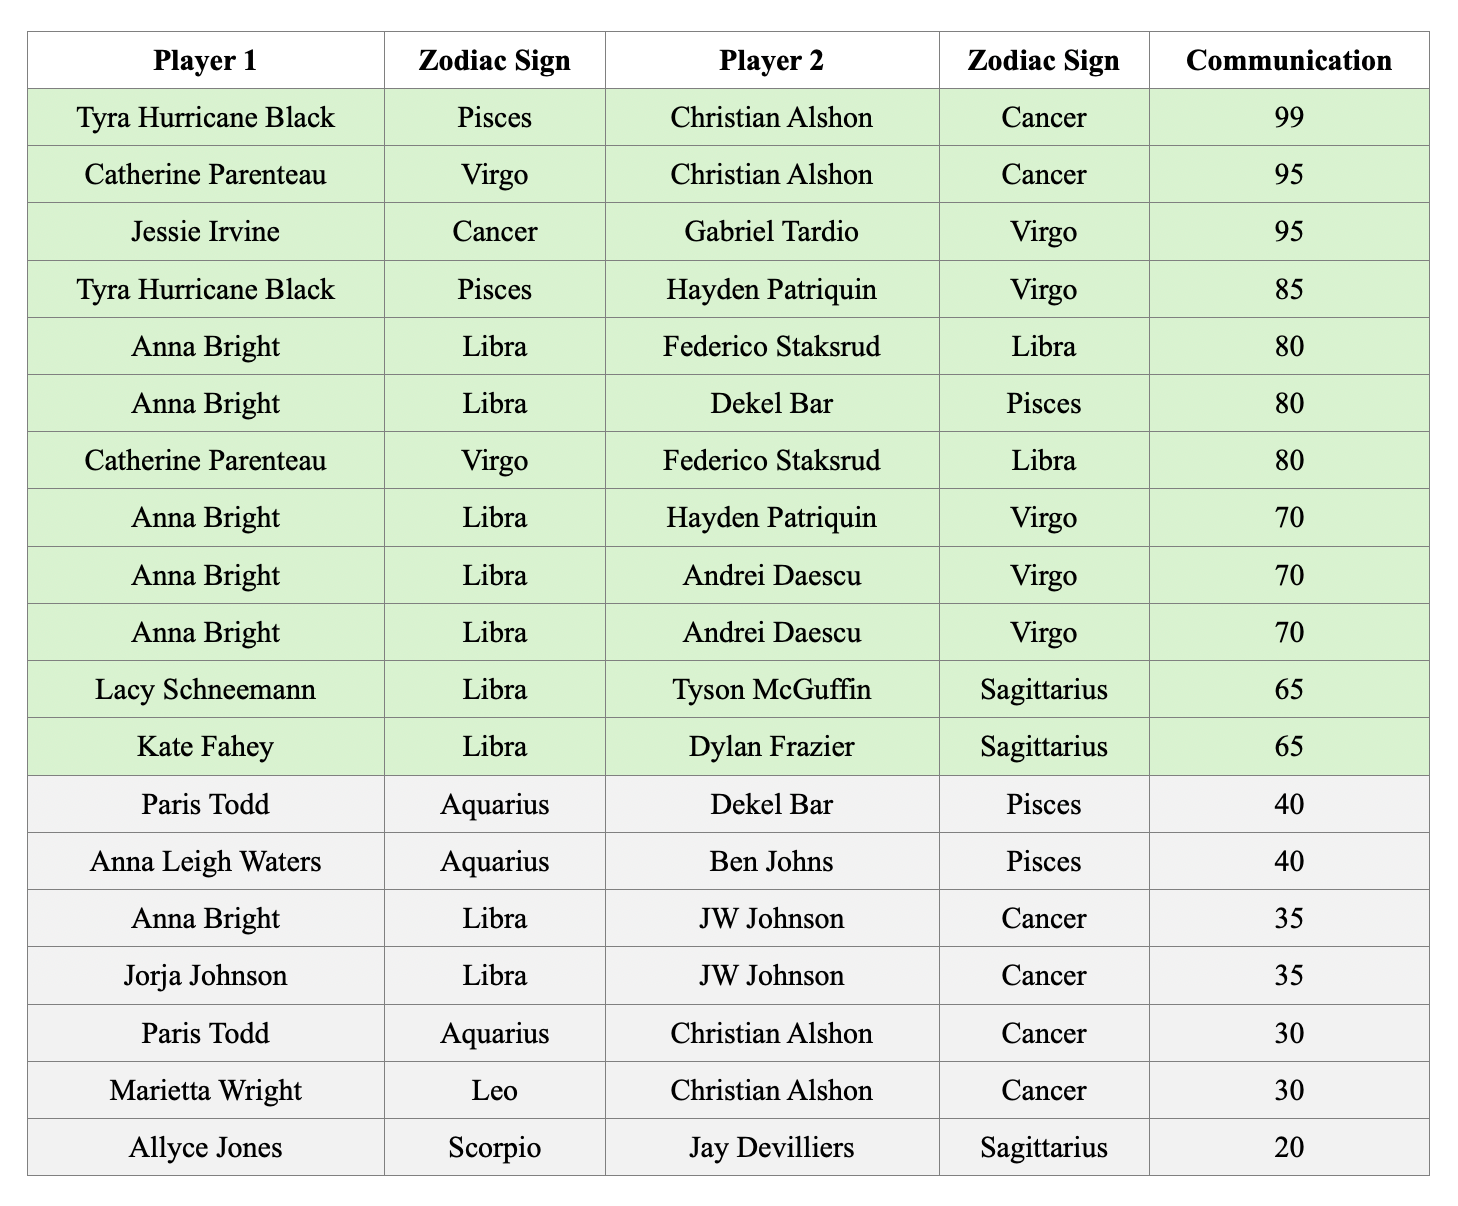Click the Allyce Jones cell
The image size is (1458, 1206).
(x=205, y=1147)
